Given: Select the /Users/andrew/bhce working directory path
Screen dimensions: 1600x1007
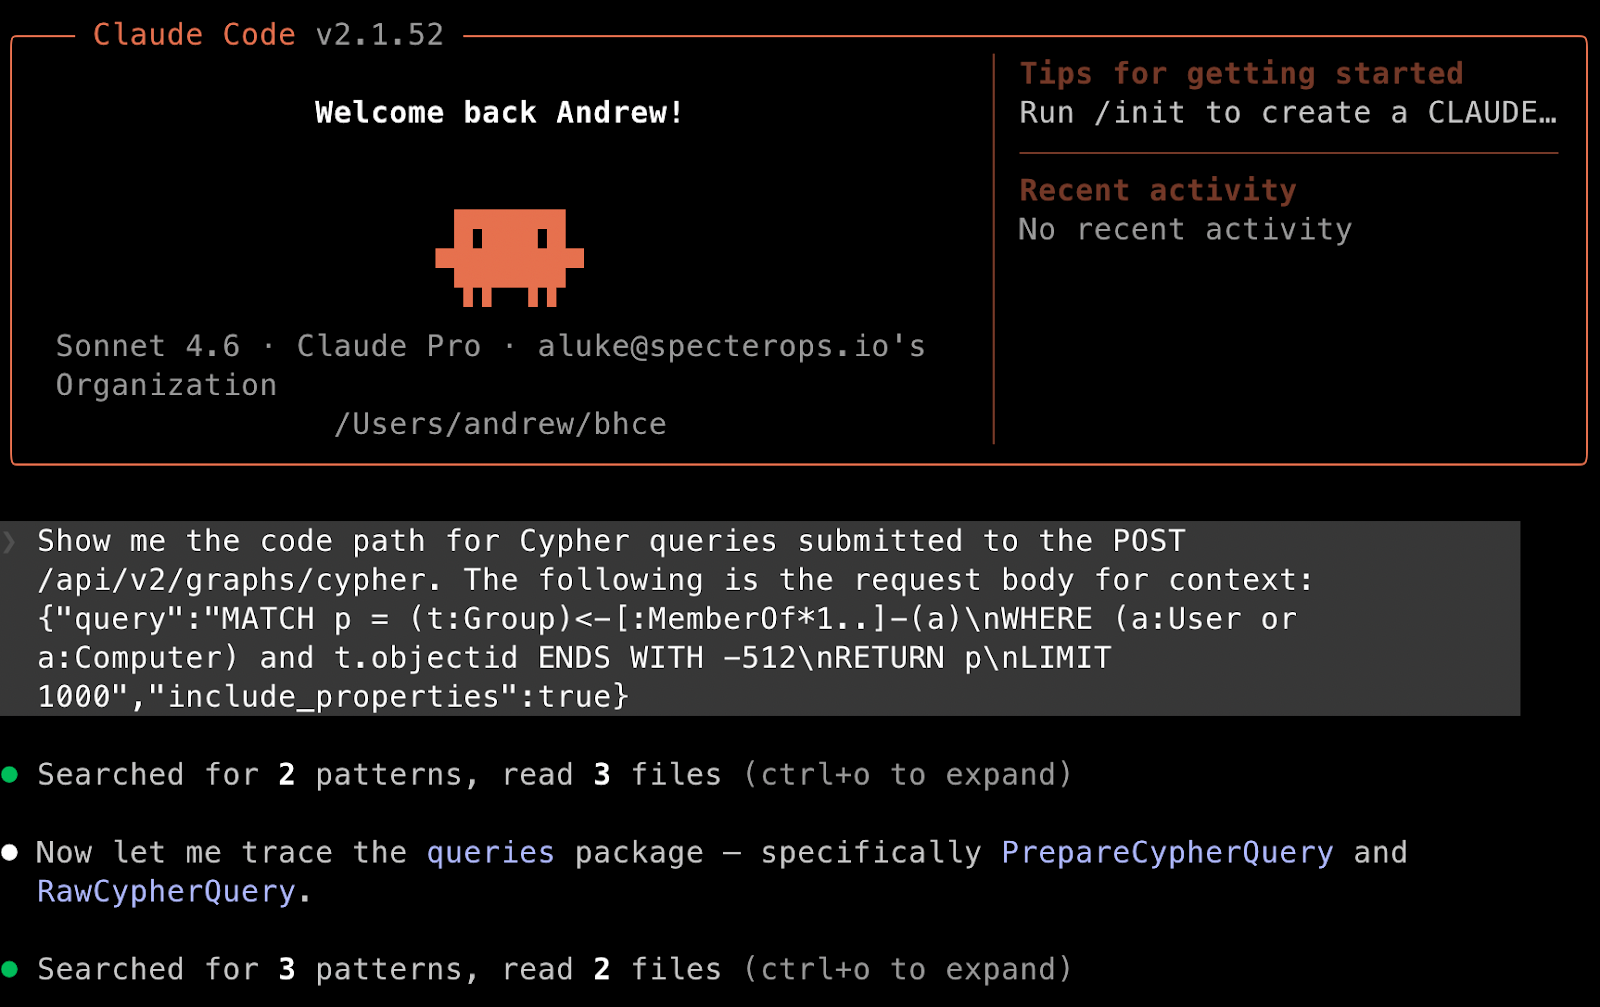Looking at the screenshot, I should [x=501, y=423].
